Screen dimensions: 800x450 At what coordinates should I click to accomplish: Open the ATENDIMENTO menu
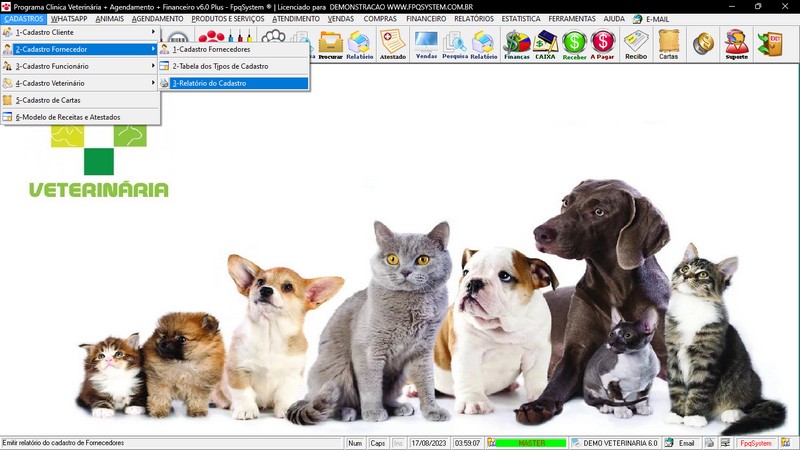pyautogui.click(x=296, y=19)
